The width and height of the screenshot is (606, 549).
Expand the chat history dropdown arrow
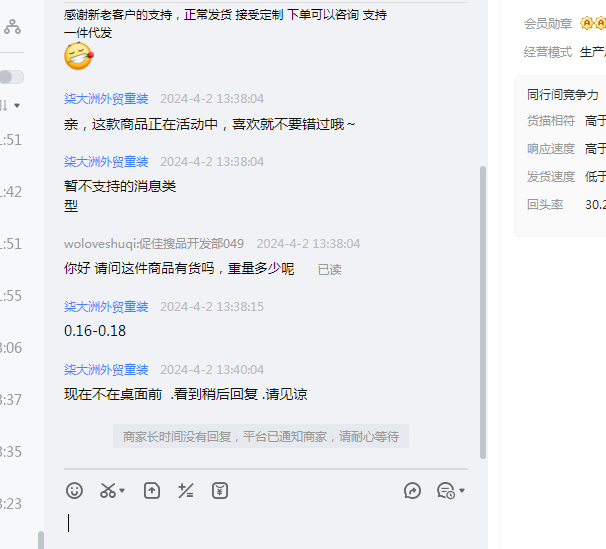point(462,491)
